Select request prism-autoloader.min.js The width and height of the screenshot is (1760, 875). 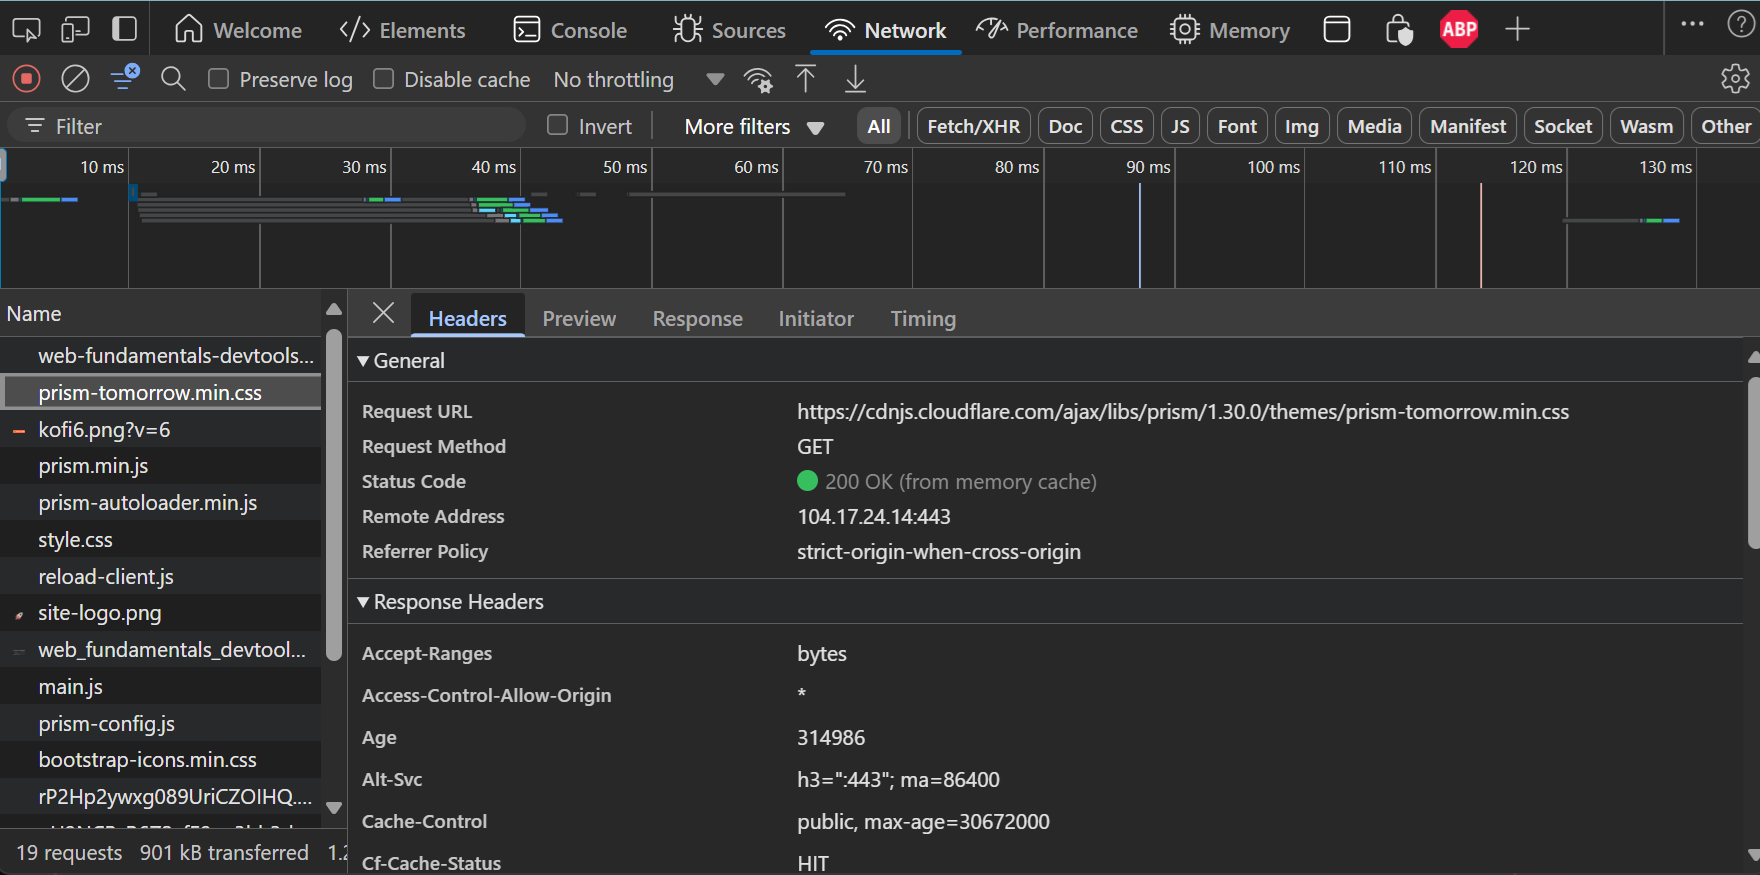[161, 503]
